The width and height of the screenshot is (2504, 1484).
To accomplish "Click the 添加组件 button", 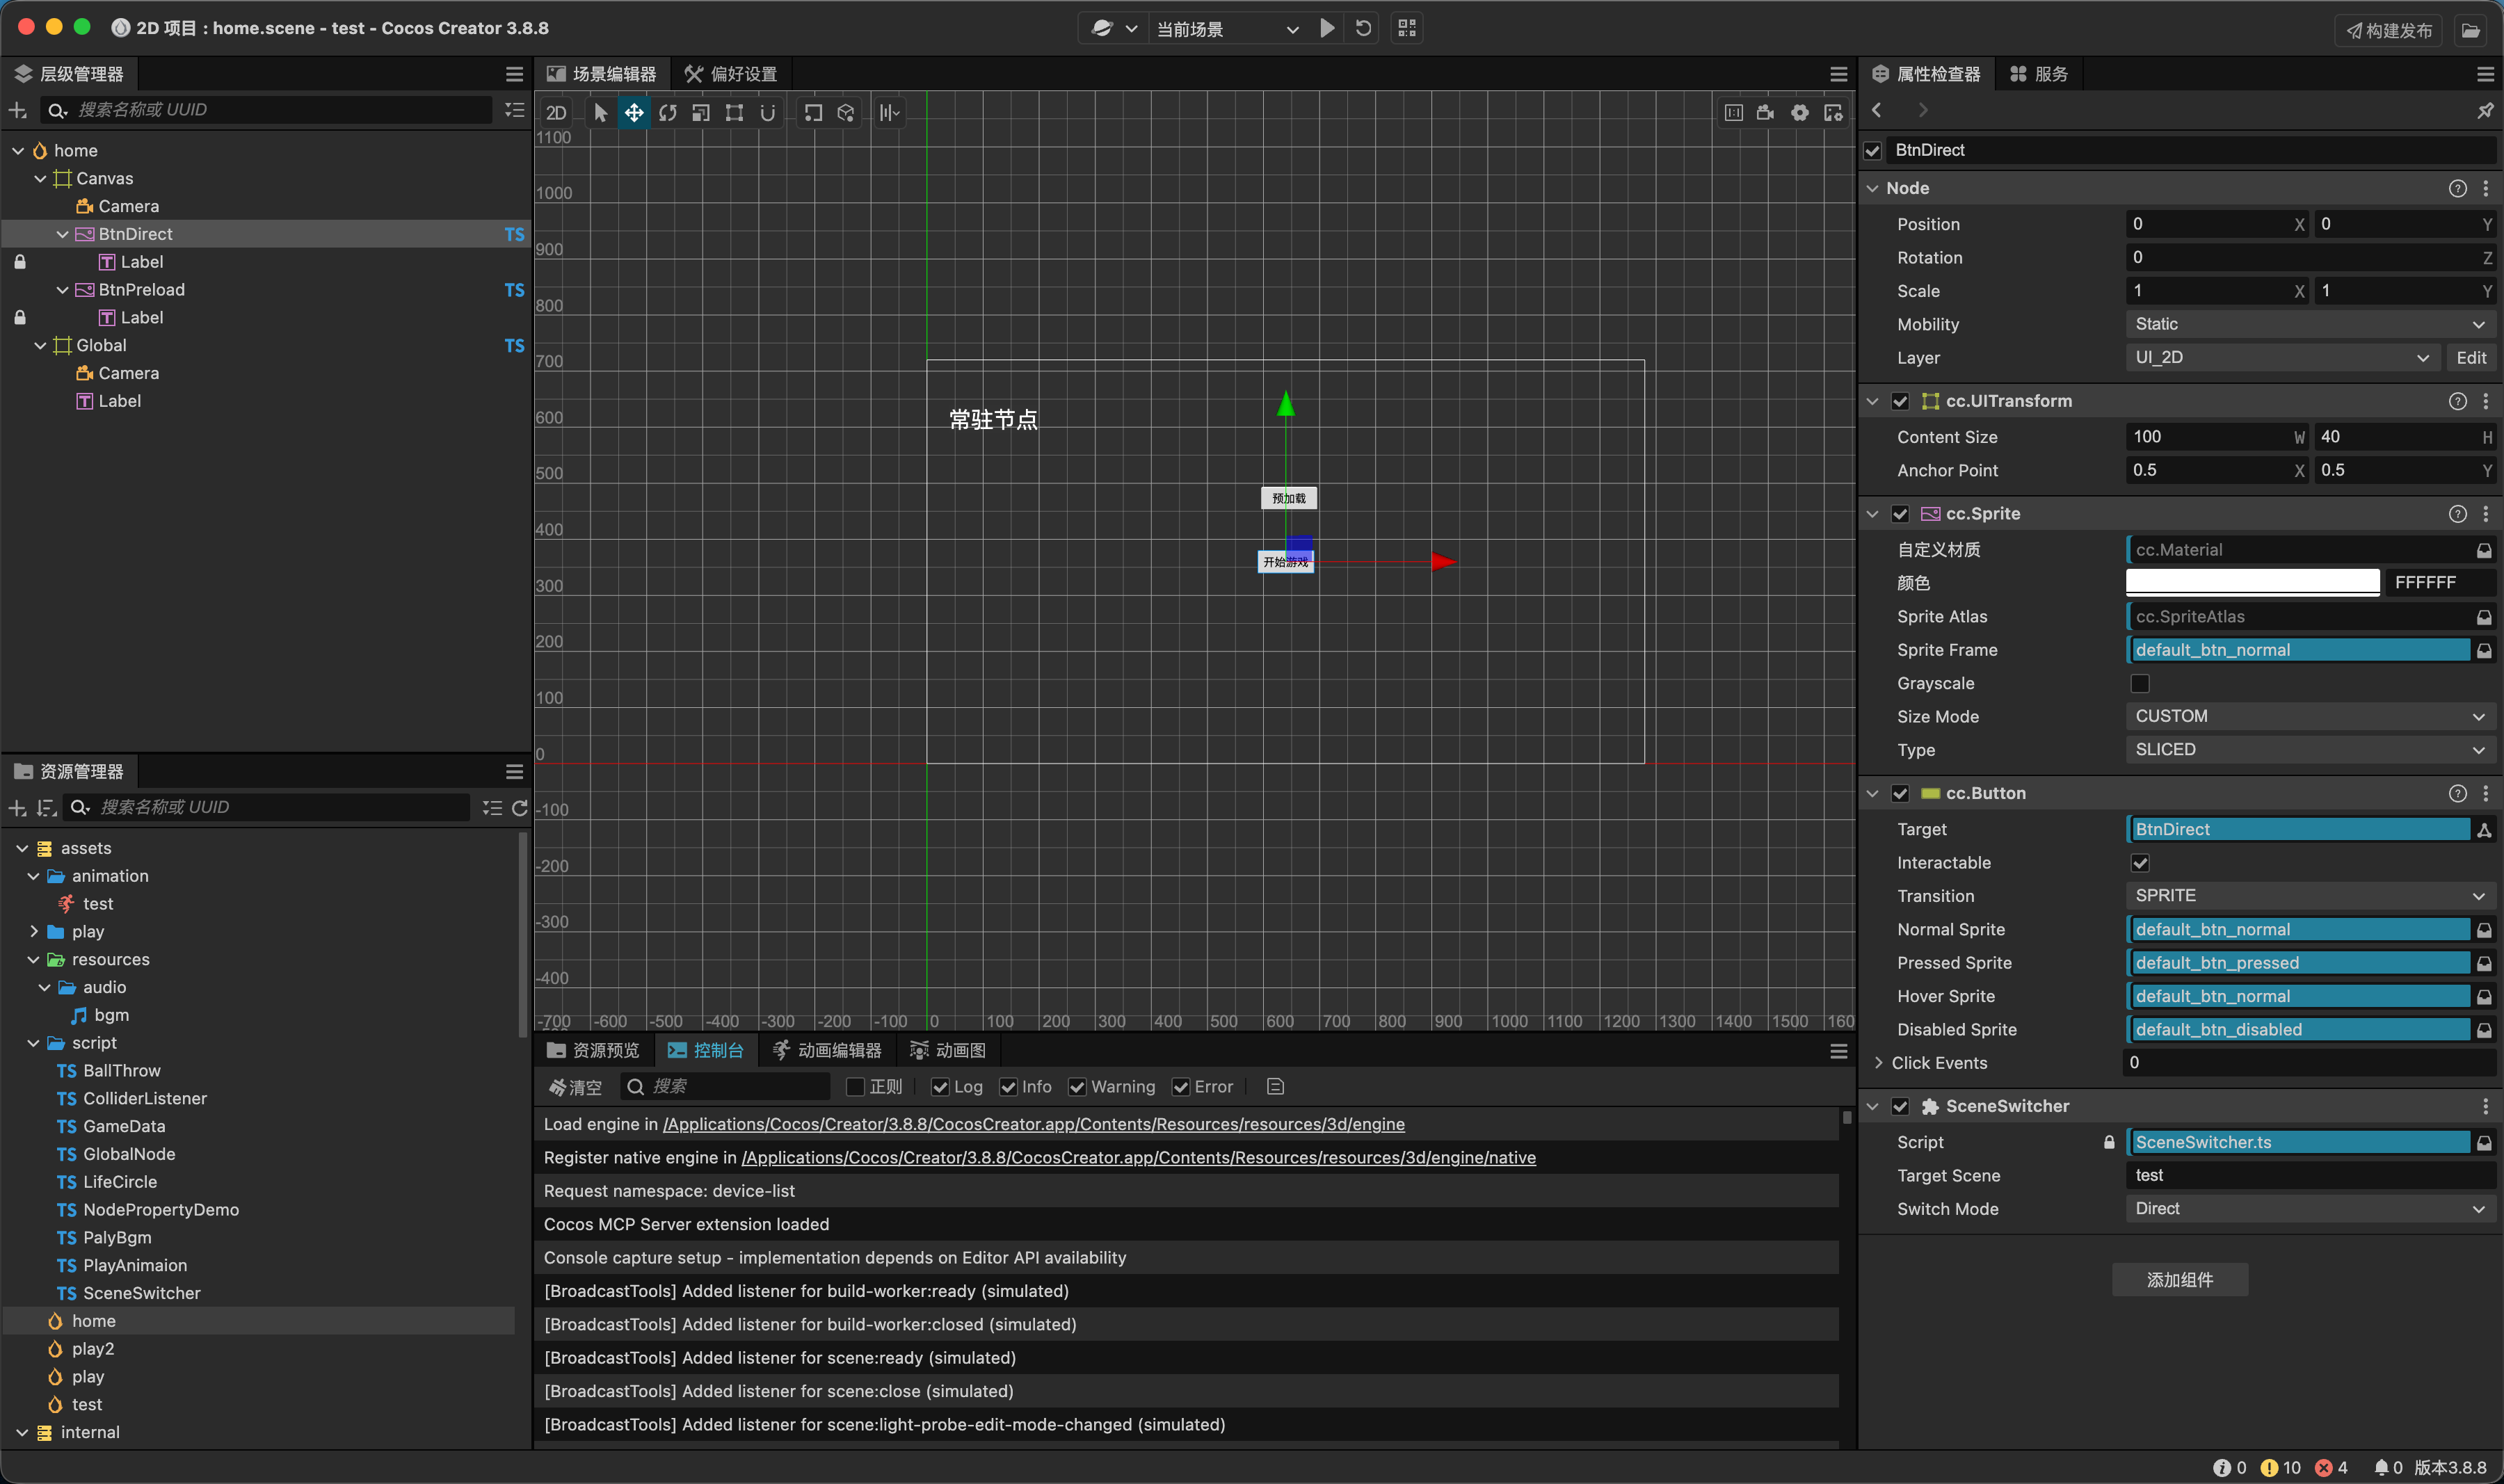I will [x=2179, y=1280].
